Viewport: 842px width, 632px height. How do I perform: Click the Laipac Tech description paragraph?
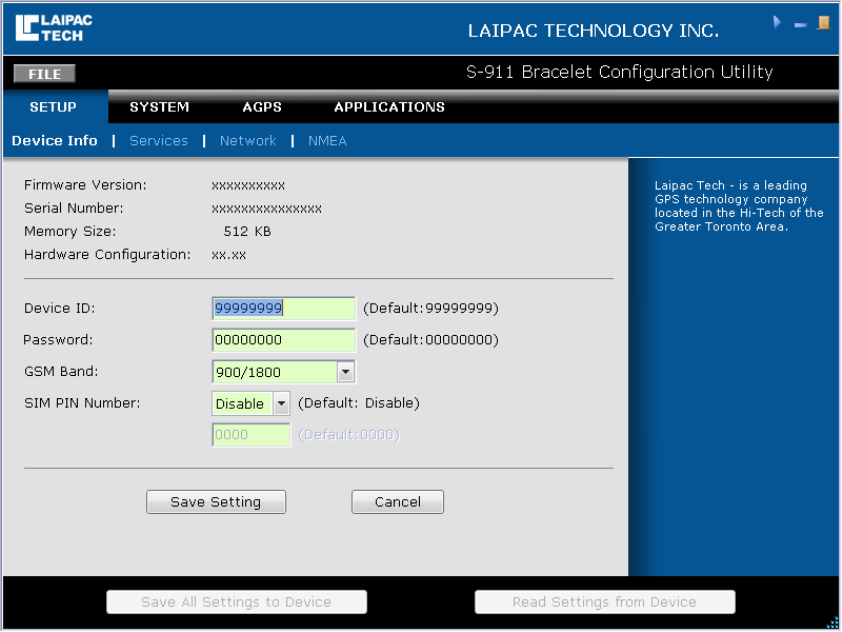point(739,206)
